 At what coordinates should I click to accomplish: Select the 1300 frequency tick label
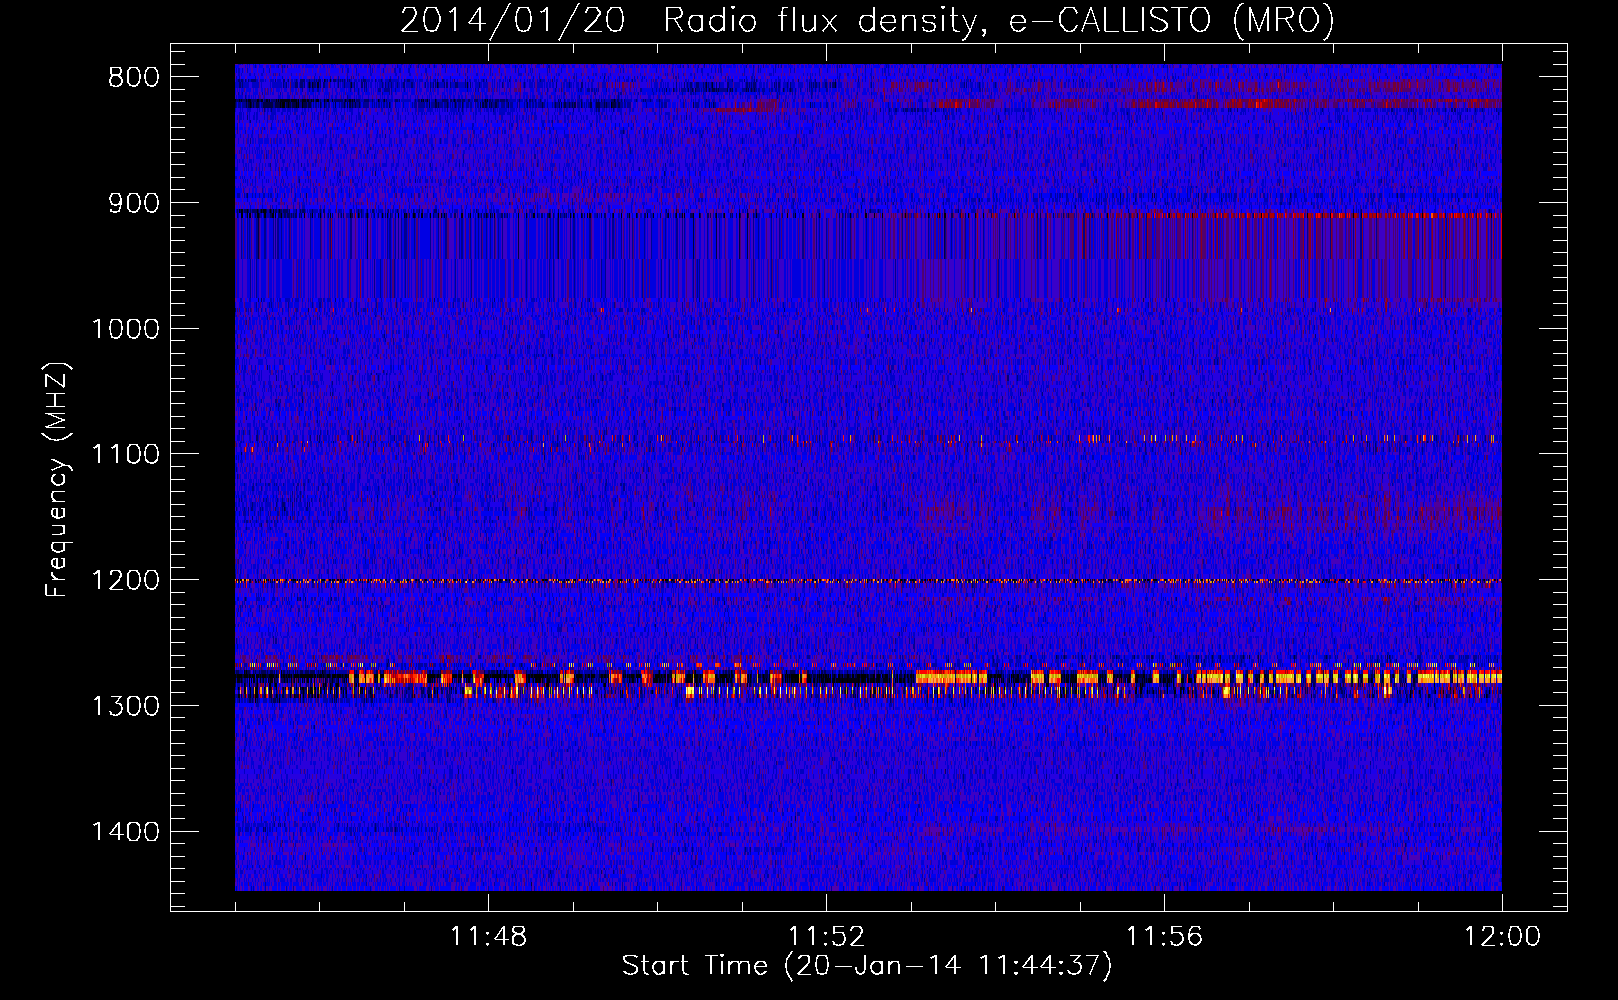click(x=125, y=706)
